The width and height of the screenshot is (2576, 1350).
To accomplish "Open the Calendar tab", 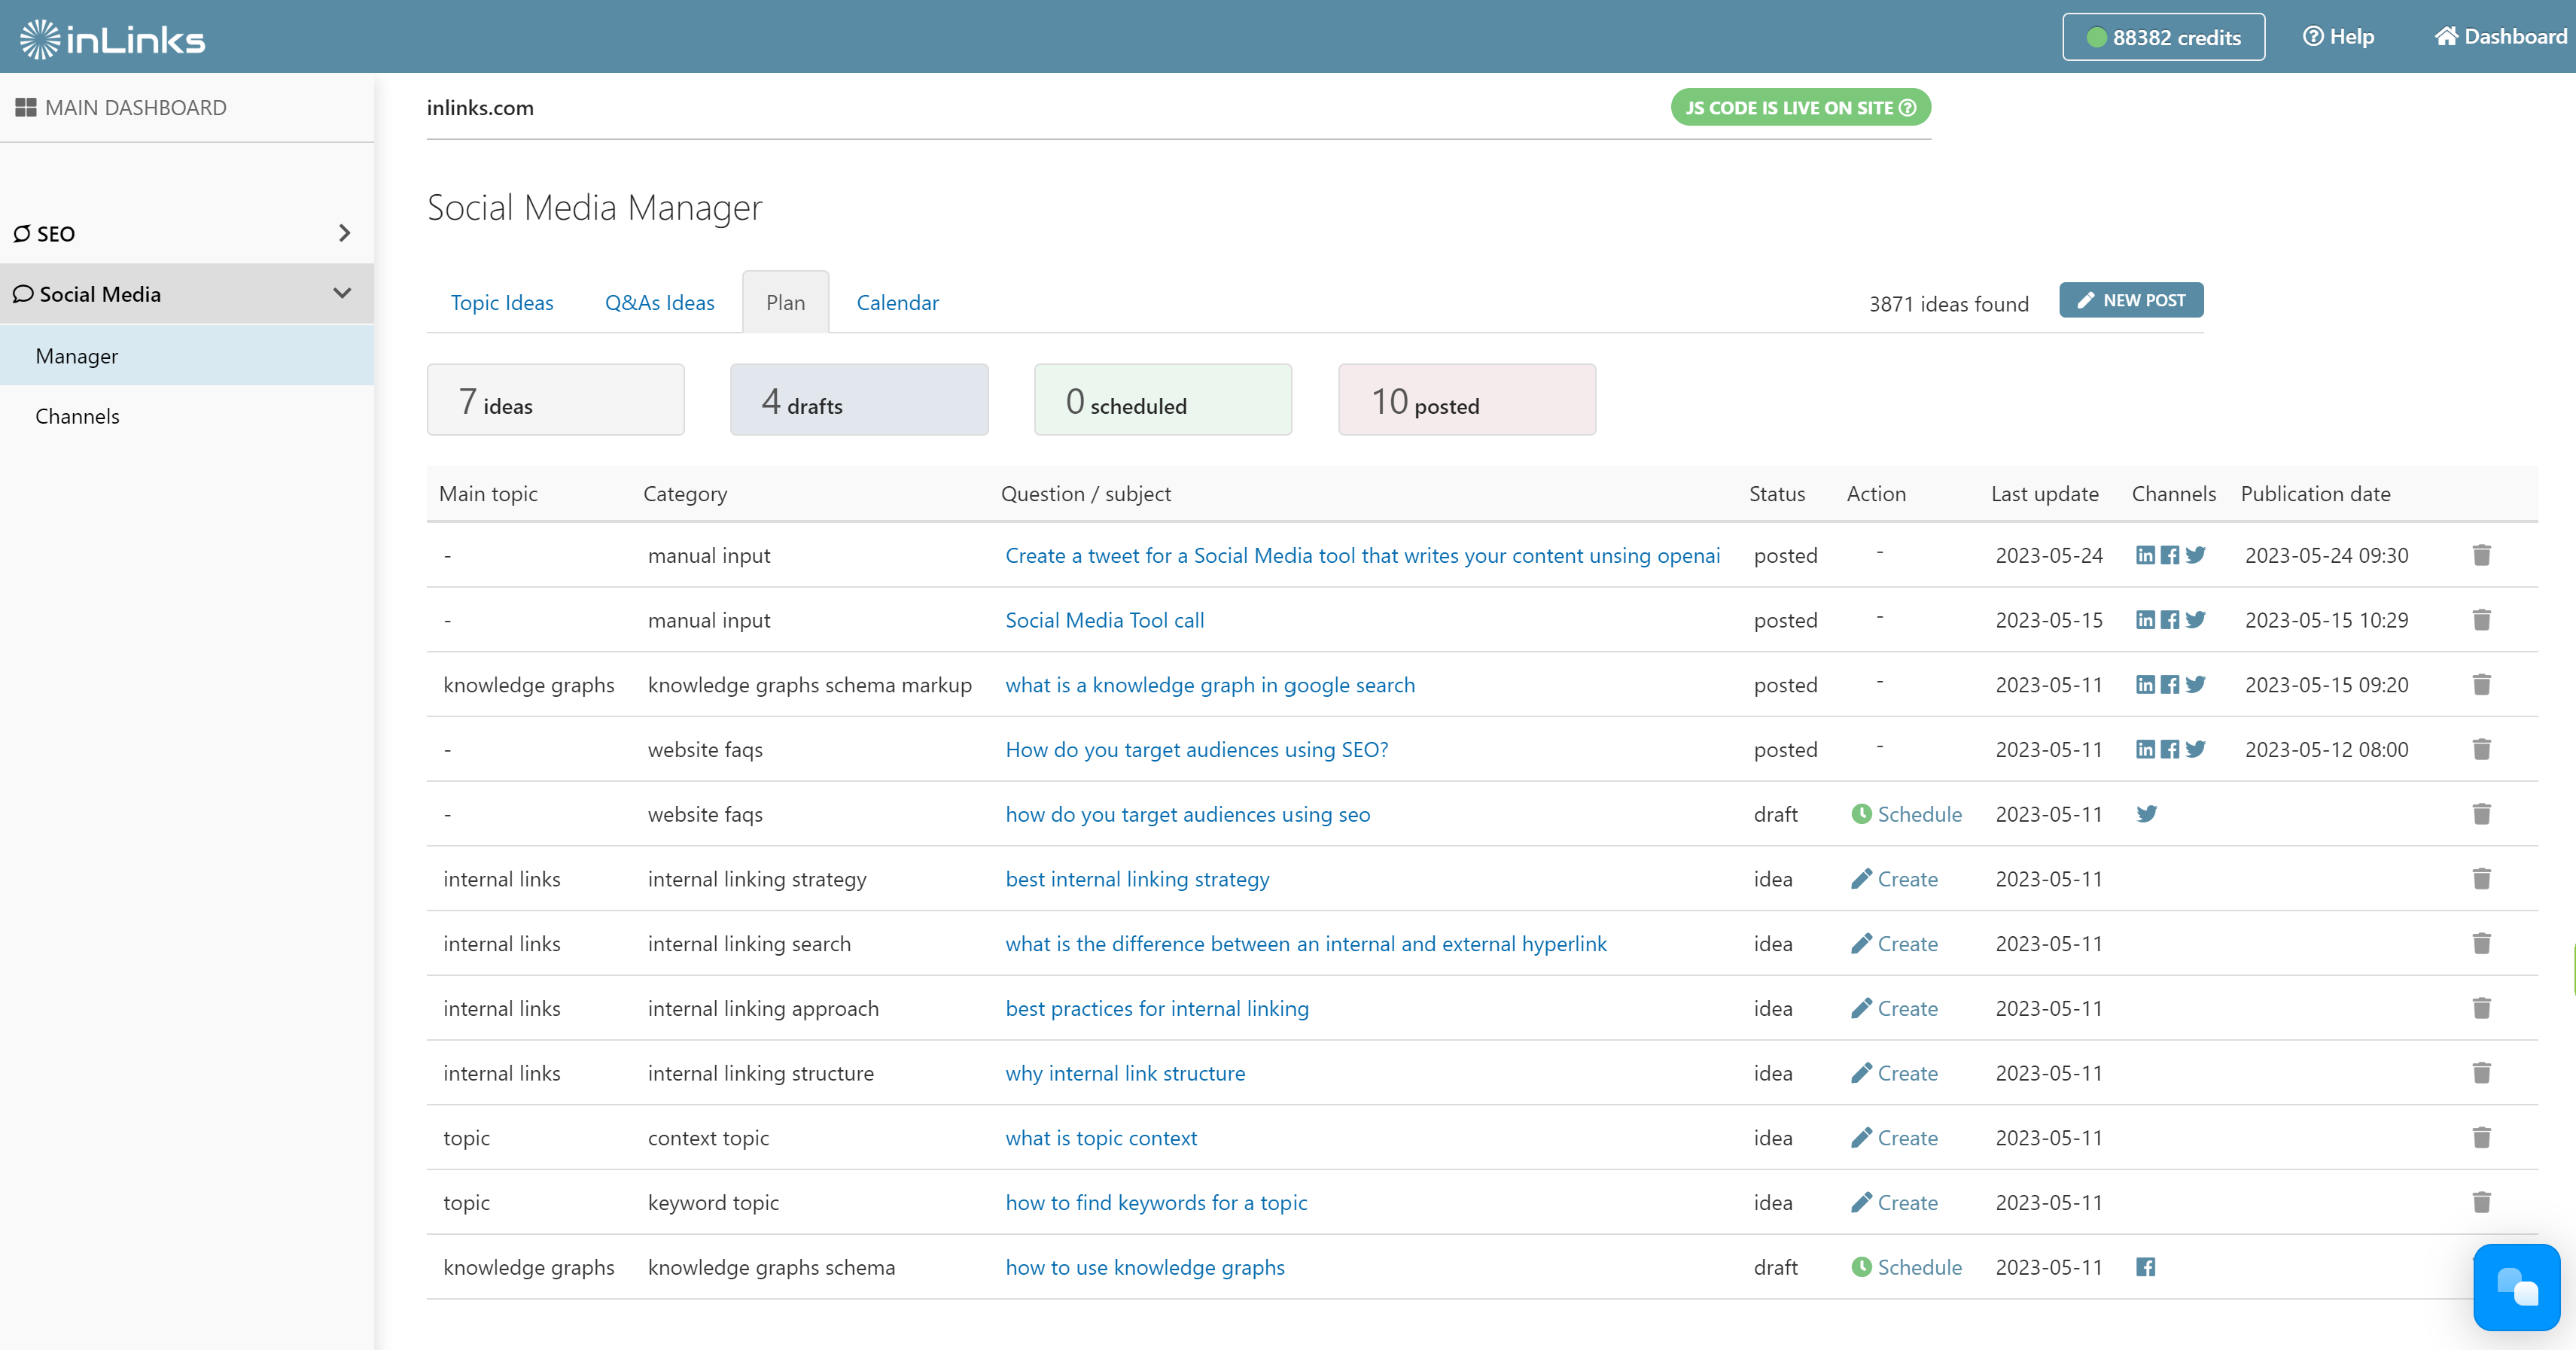I will (x=897, y=303).
